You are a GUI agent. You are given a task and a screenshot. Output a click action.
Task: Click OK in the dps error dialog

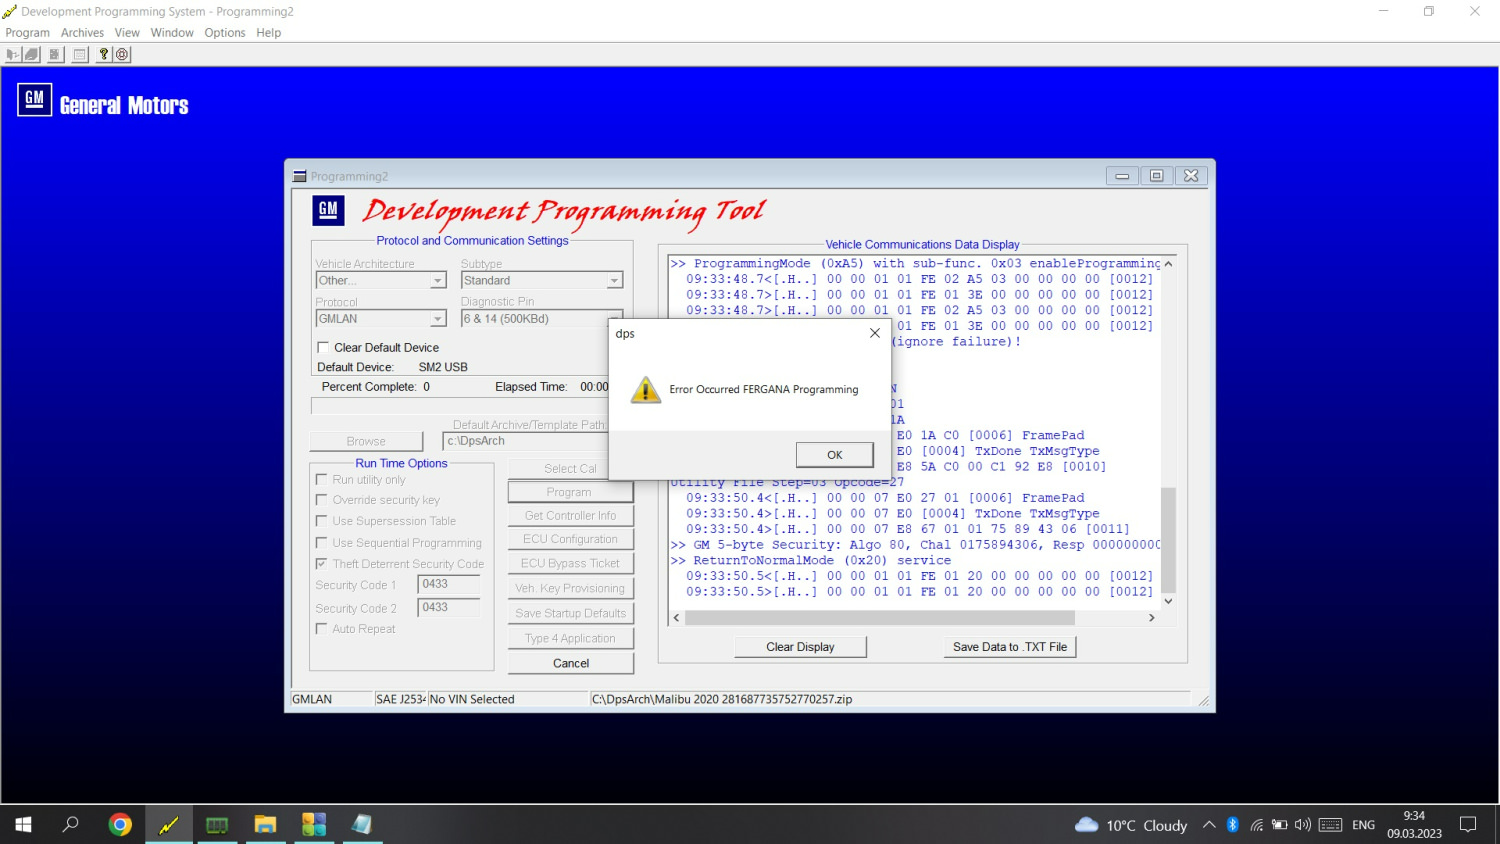coord(835,455)
